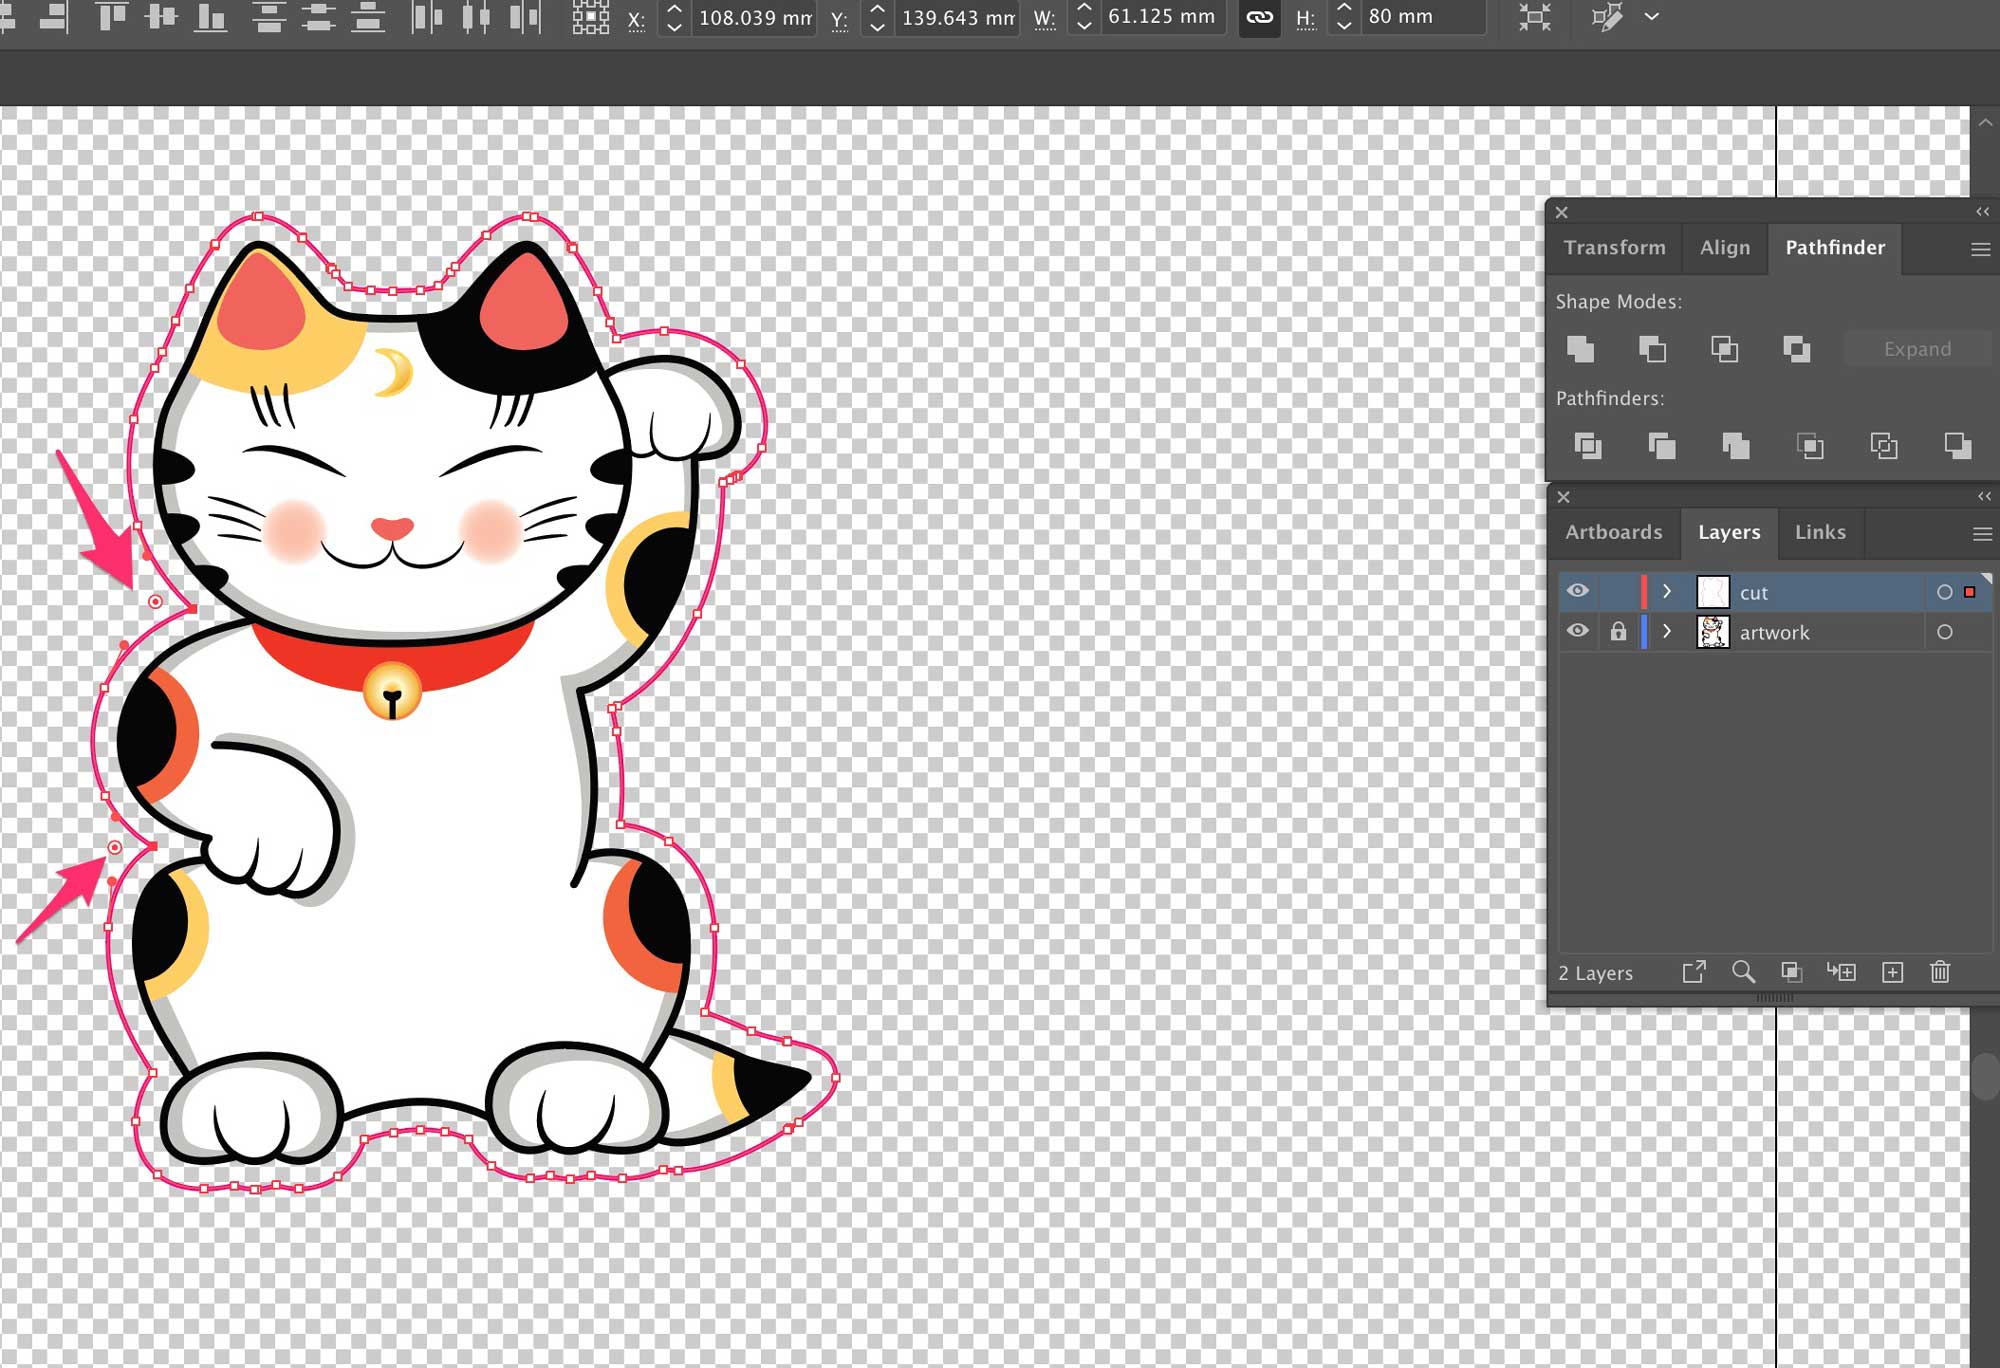2000x1368 pixels.
Task: Click cut layer selected-art indicator square
Action: pyautogui.click(x=1970, y=592)
